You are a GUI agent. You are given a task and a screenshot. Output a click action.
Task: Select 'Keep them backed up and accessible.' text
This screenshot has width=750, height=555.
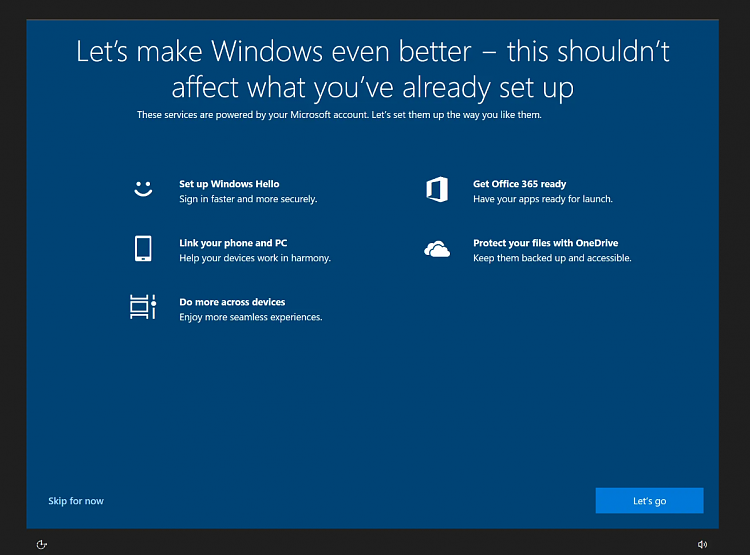[x=552, y=258]
